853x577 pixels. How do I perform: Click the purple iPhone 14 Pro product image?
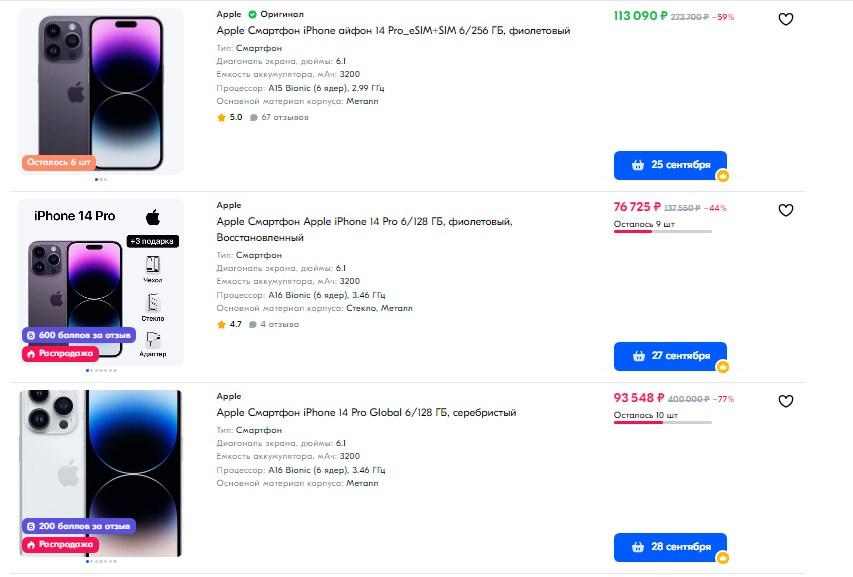(x=101, y=91)
